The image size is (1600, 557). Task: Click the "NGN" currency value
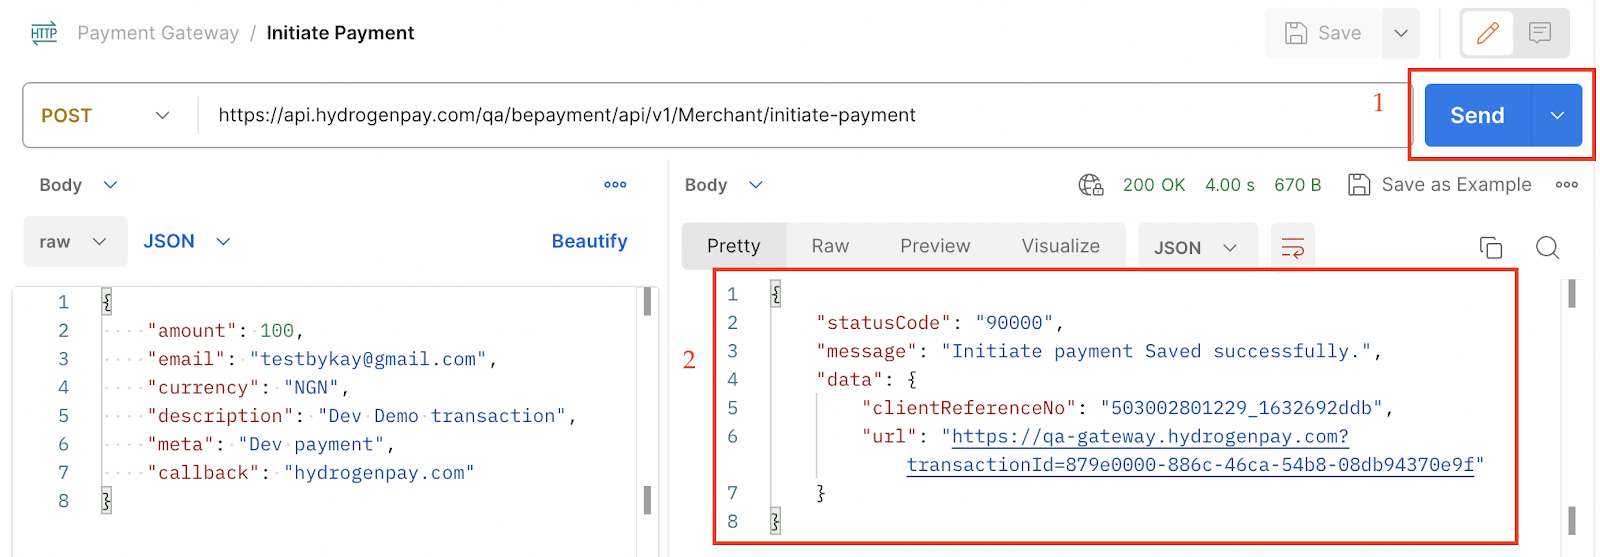(x=312, y=387)
